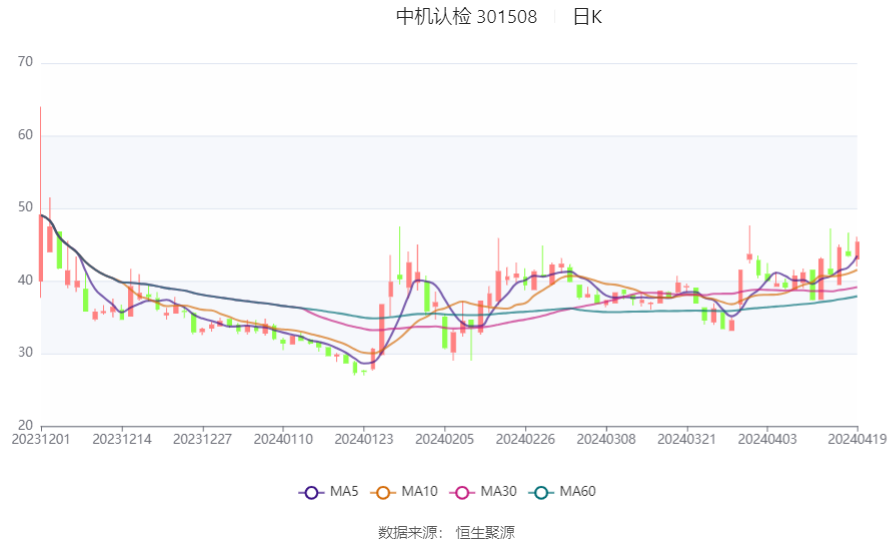Viewport: 893px width, 542px height.
Task: Click the first candlestick with the tall upper wick
Action: 40,248
